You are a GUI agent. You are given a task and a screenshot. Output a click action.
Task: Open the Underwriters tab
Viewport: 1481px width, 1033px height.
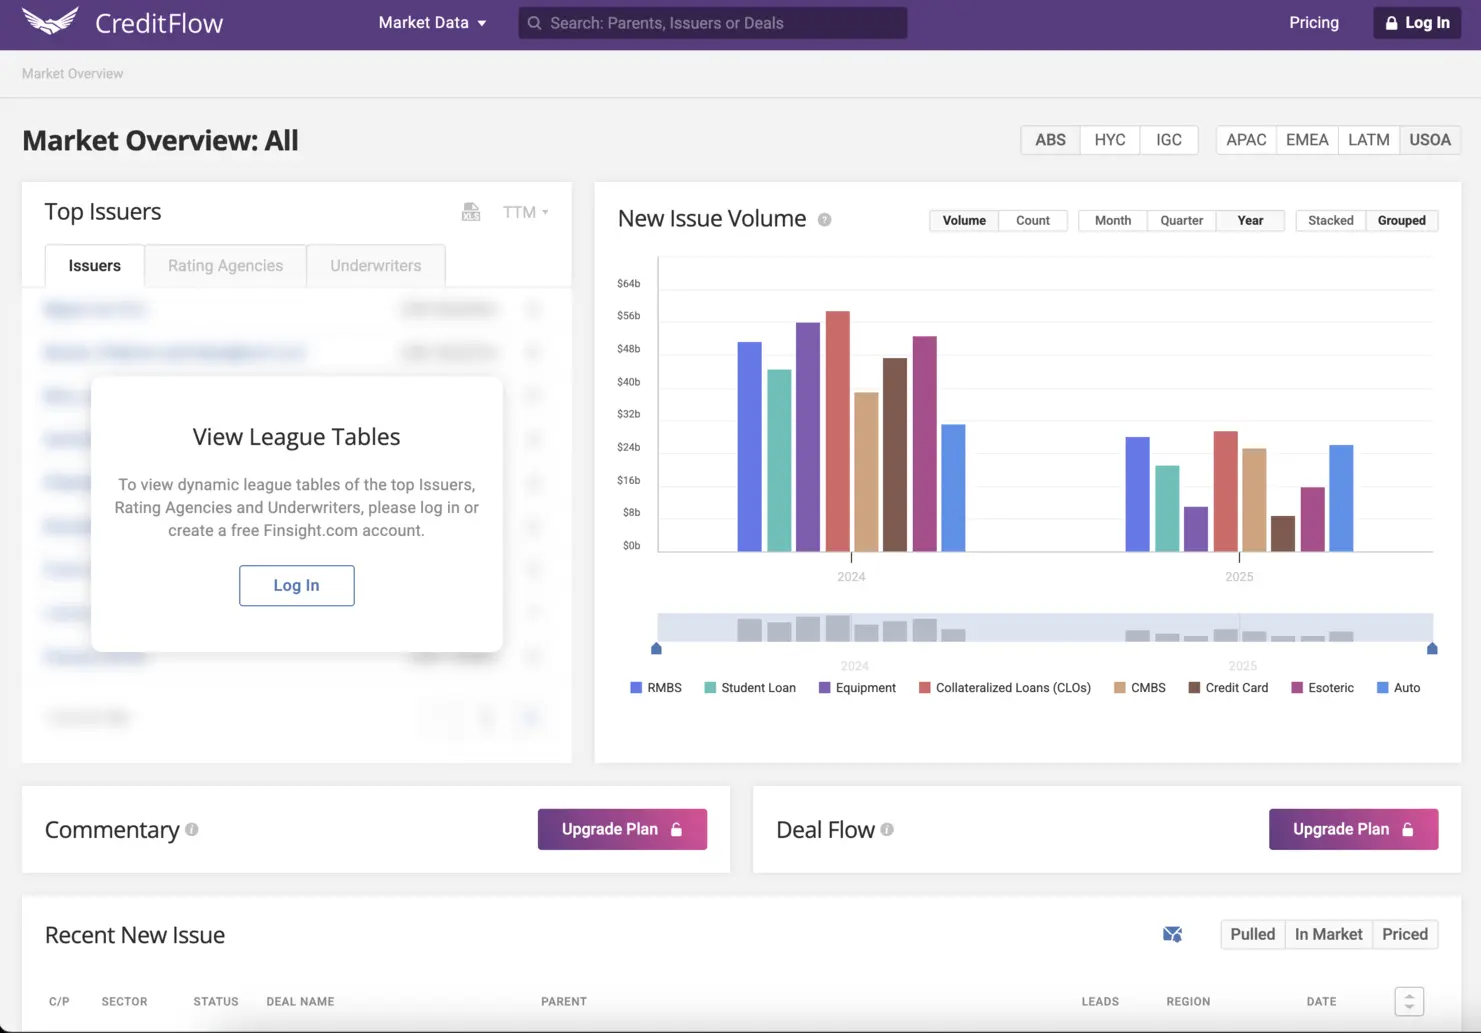click(x=375, y=266)
